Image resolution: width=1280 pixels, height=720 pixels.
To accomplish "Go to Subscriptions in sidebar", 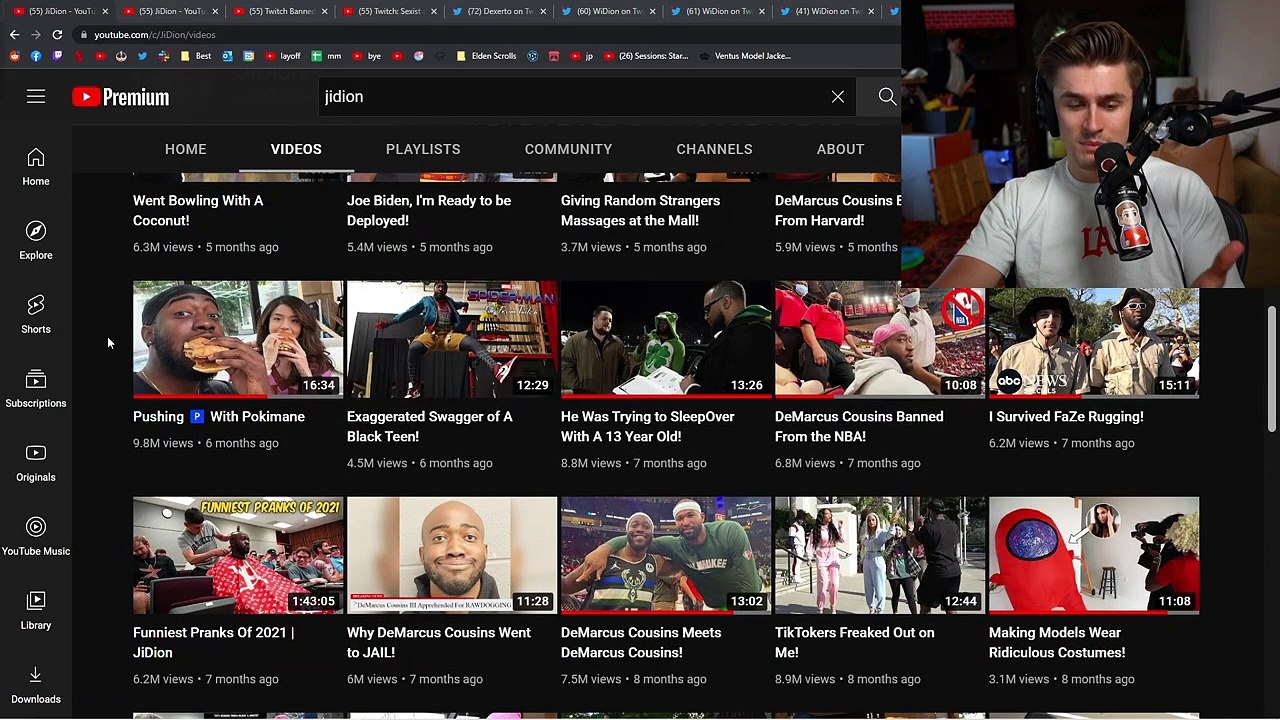I will tap(36, 389).
